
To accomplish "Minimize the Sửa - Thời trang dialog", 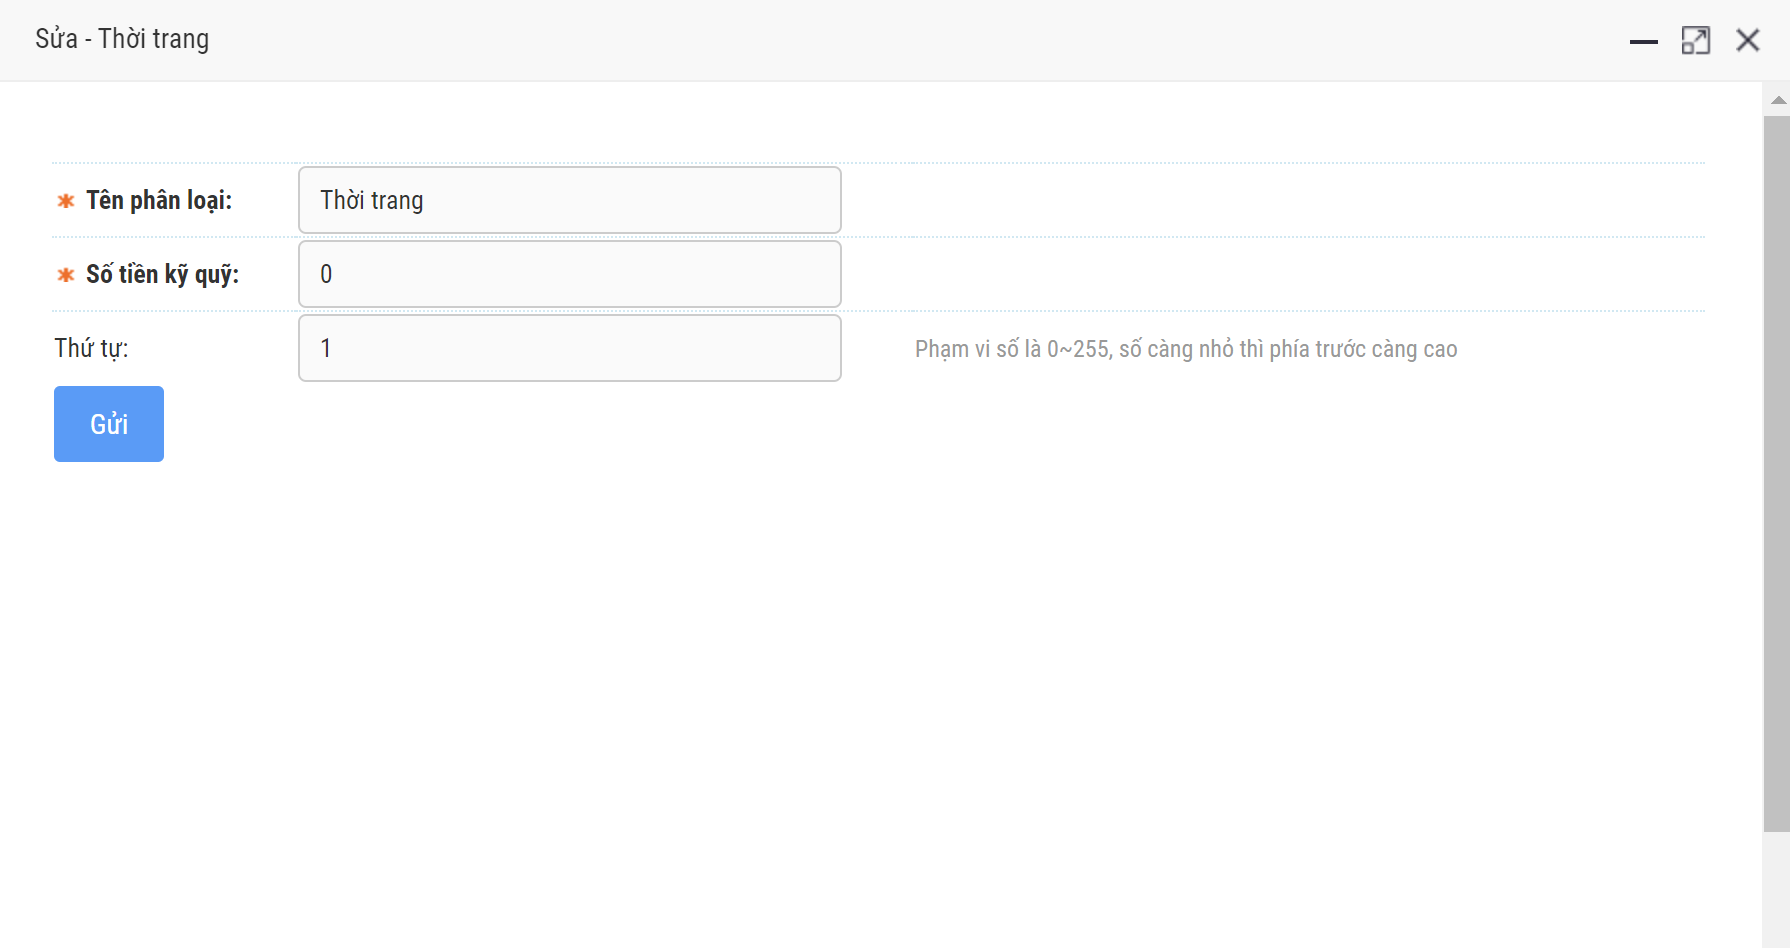I will 1643,41.
